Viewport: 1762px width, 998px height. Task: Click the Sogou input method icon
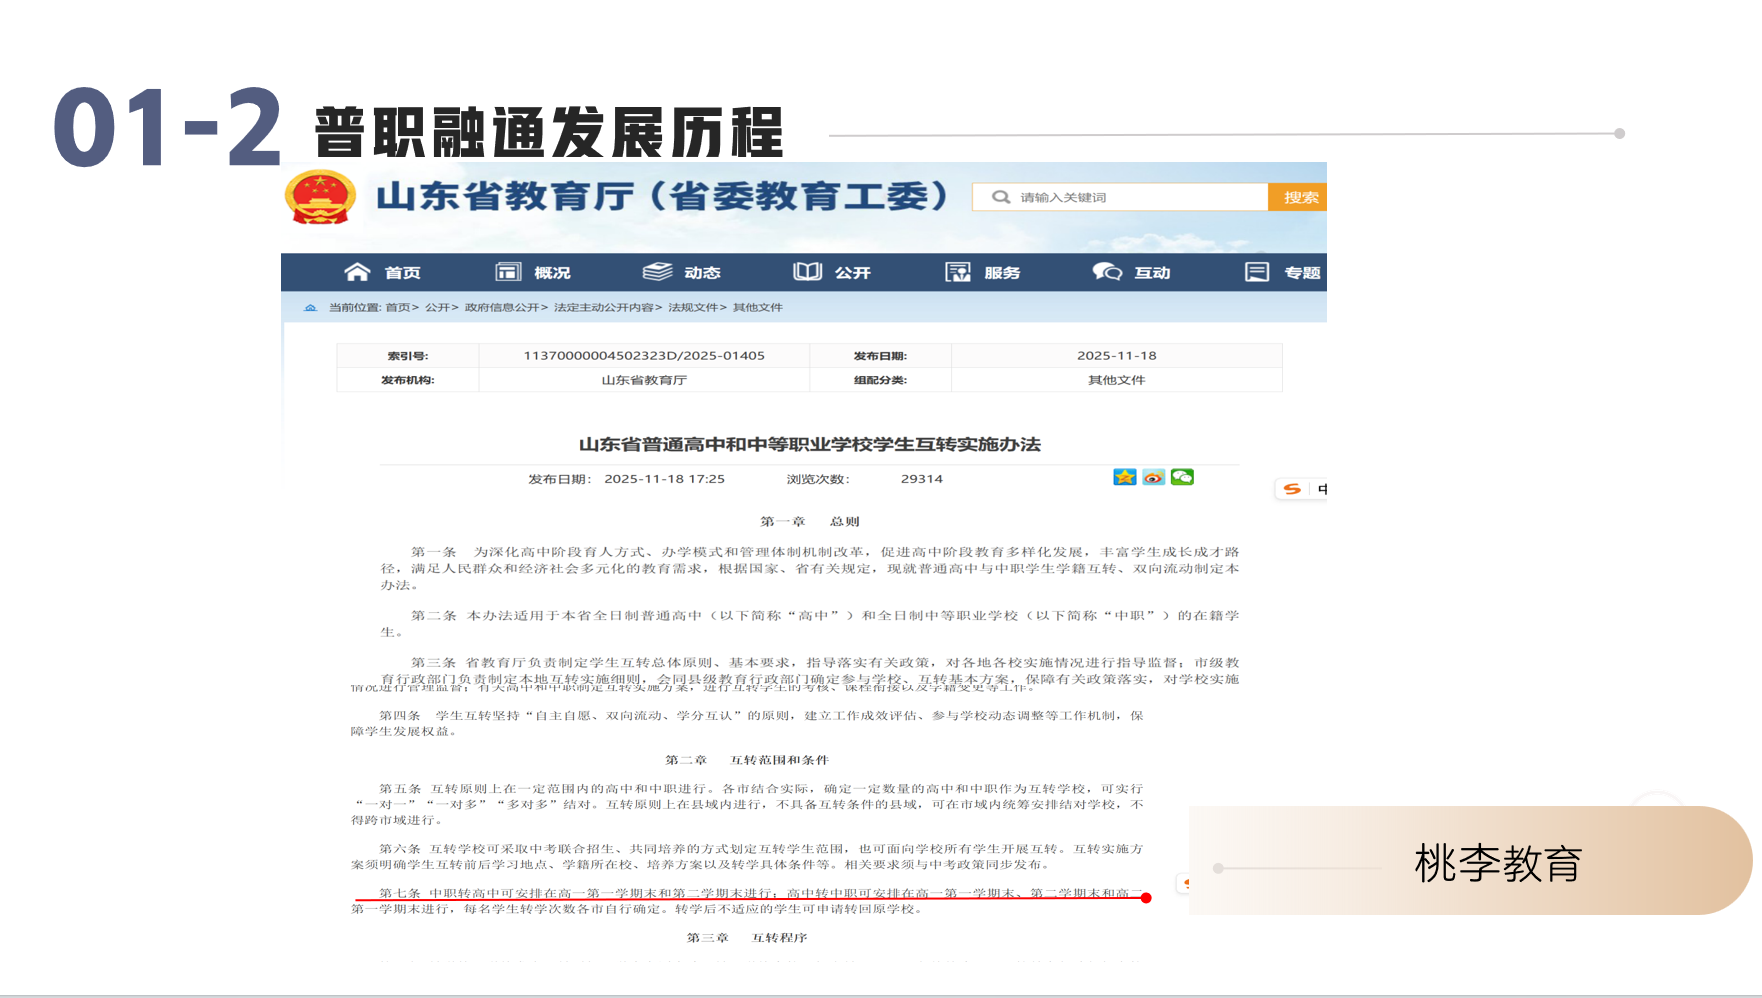(x=1292, y=489)
